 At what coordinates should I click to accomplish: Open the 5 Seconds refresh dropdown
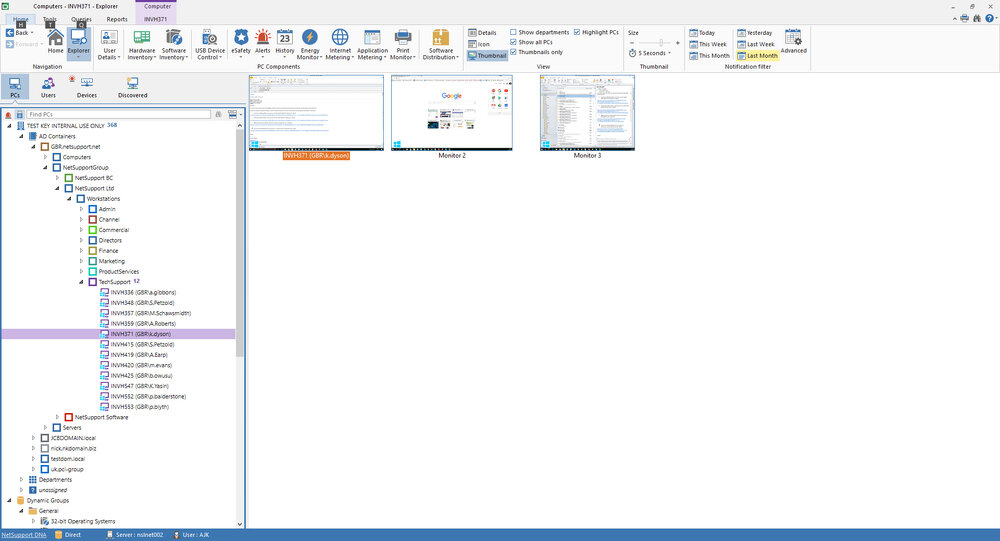pos(651,53)
